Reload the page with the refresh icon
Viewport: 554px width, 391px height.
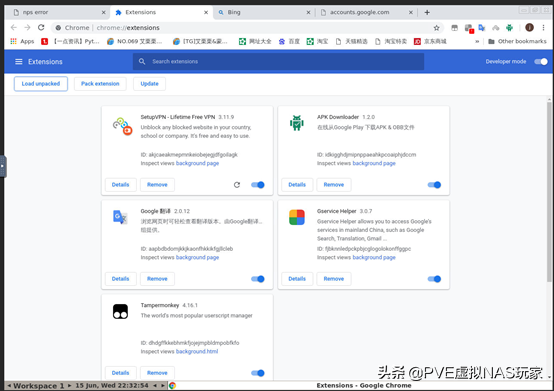(41, 28)
